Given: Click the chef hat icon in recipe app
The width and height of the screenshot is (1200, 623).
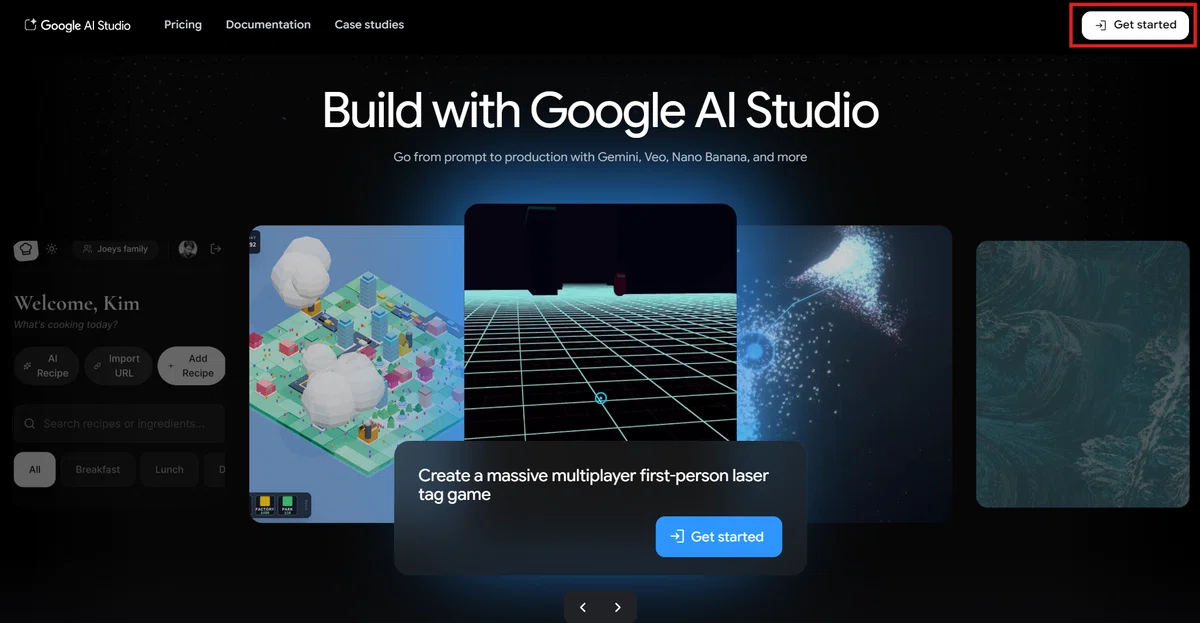Looking at the screenshot, I should 26,249.
